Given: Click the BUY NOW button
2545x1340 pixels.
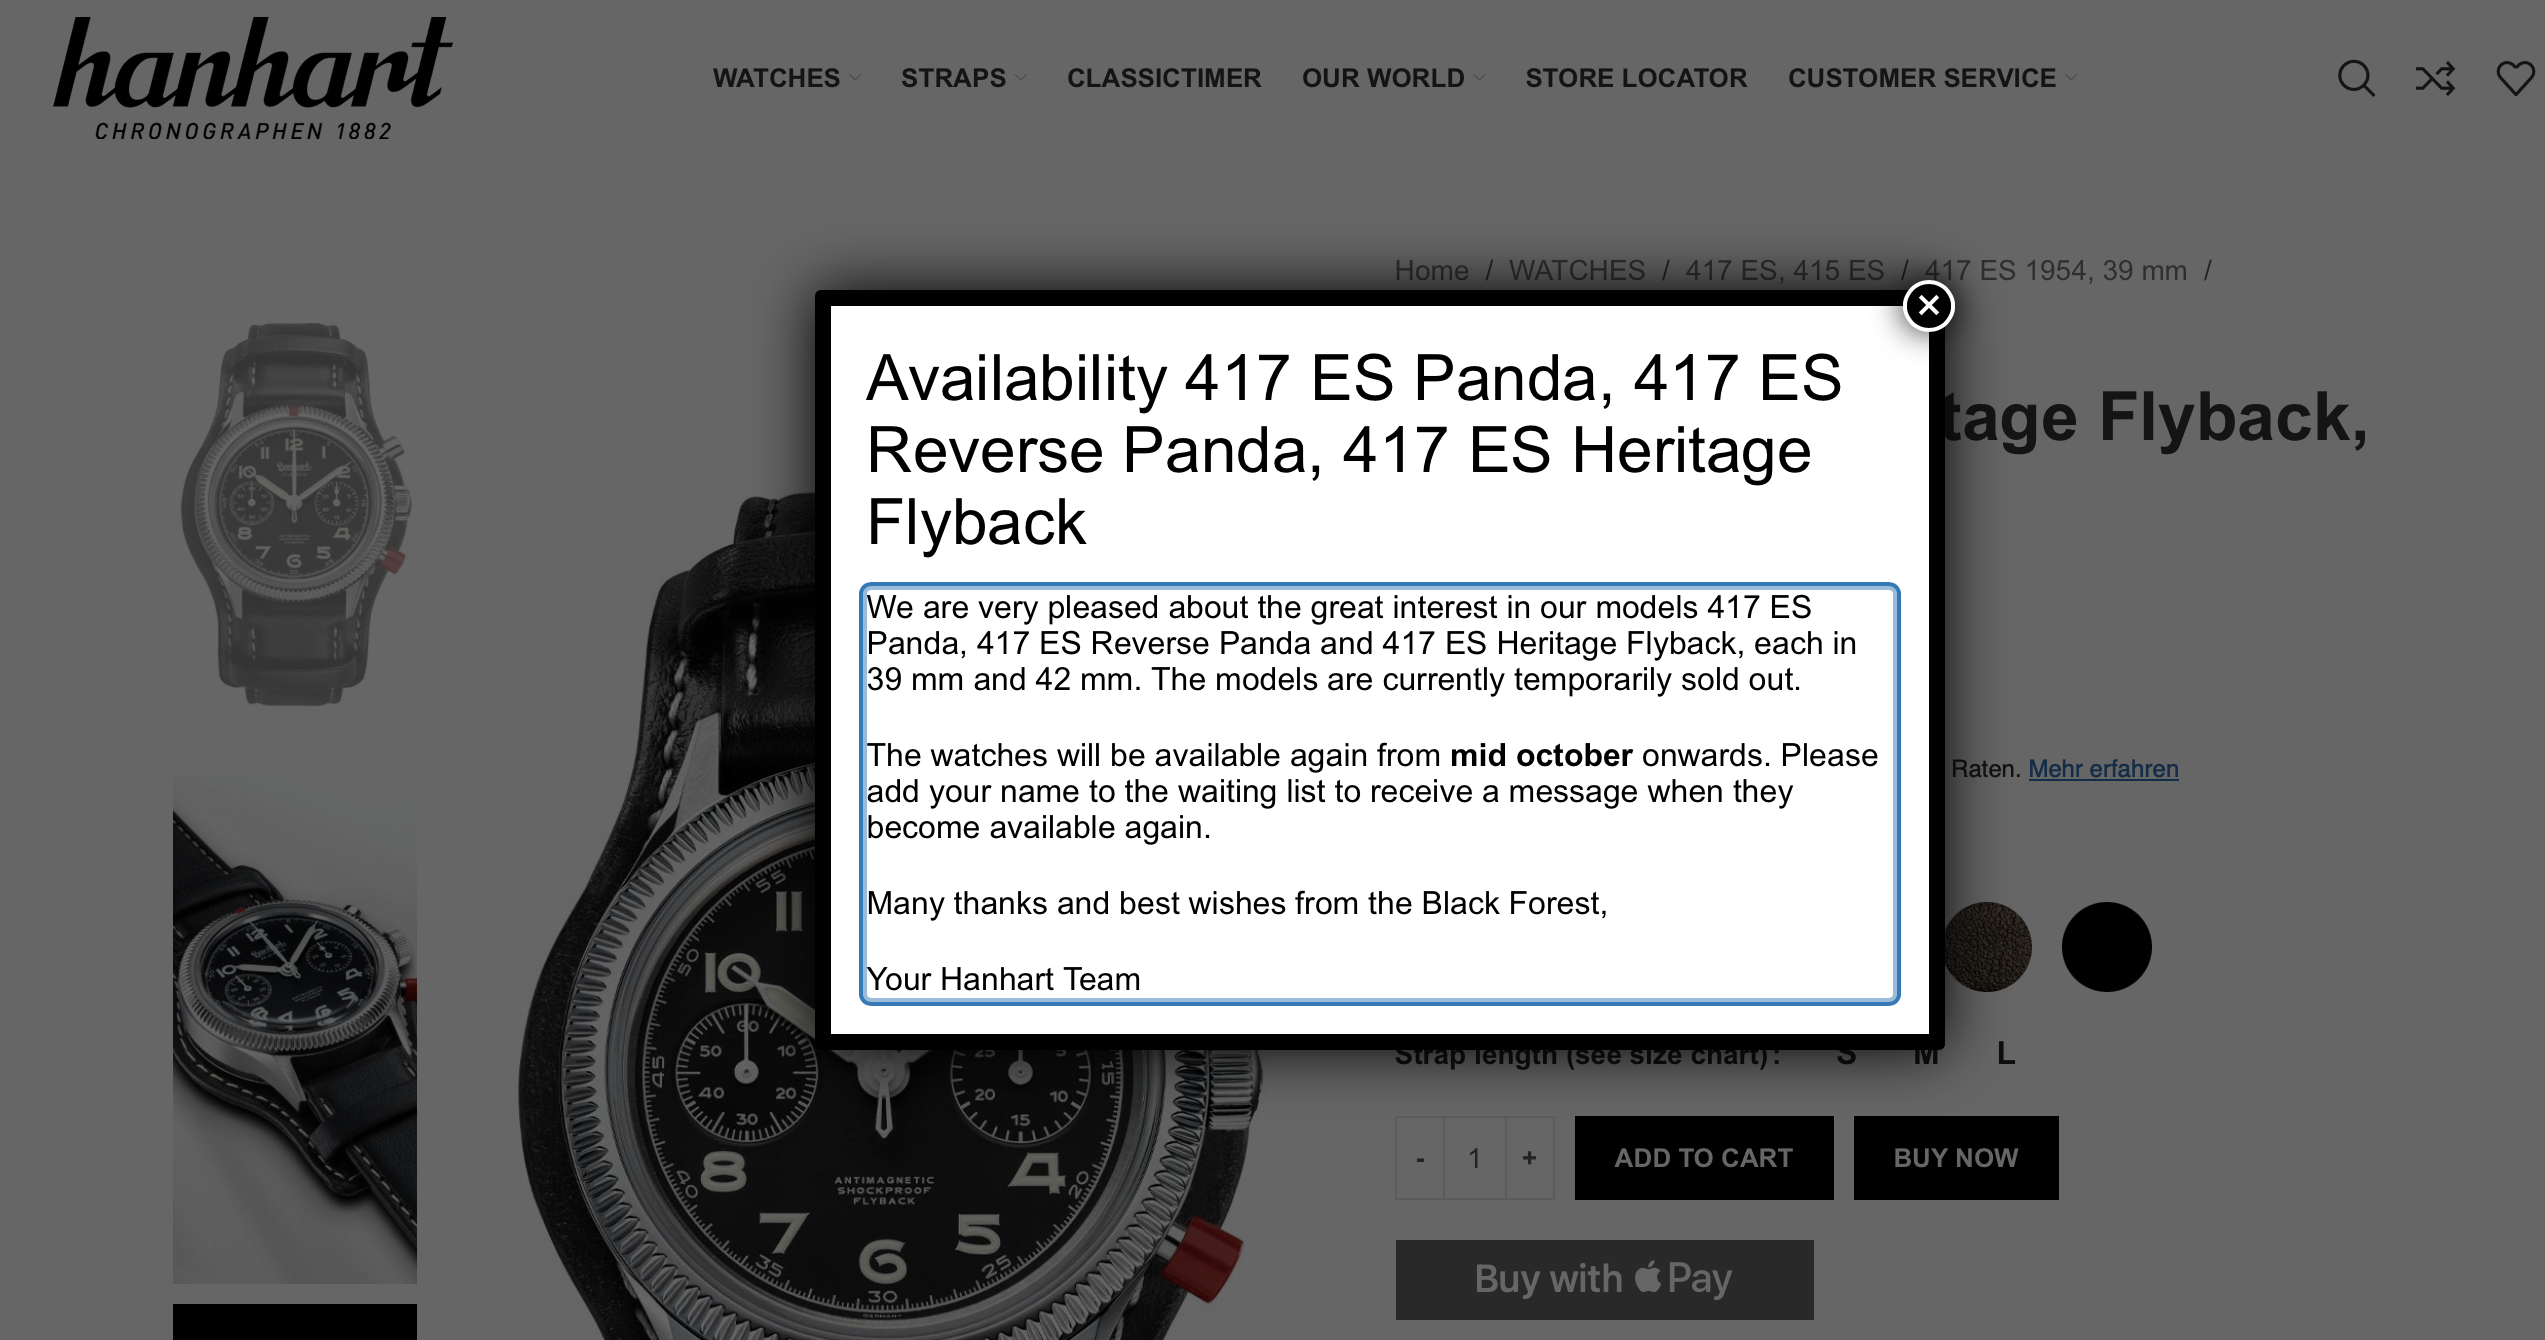Looking at the screenshot, I should click(x=1955, y=1158).
